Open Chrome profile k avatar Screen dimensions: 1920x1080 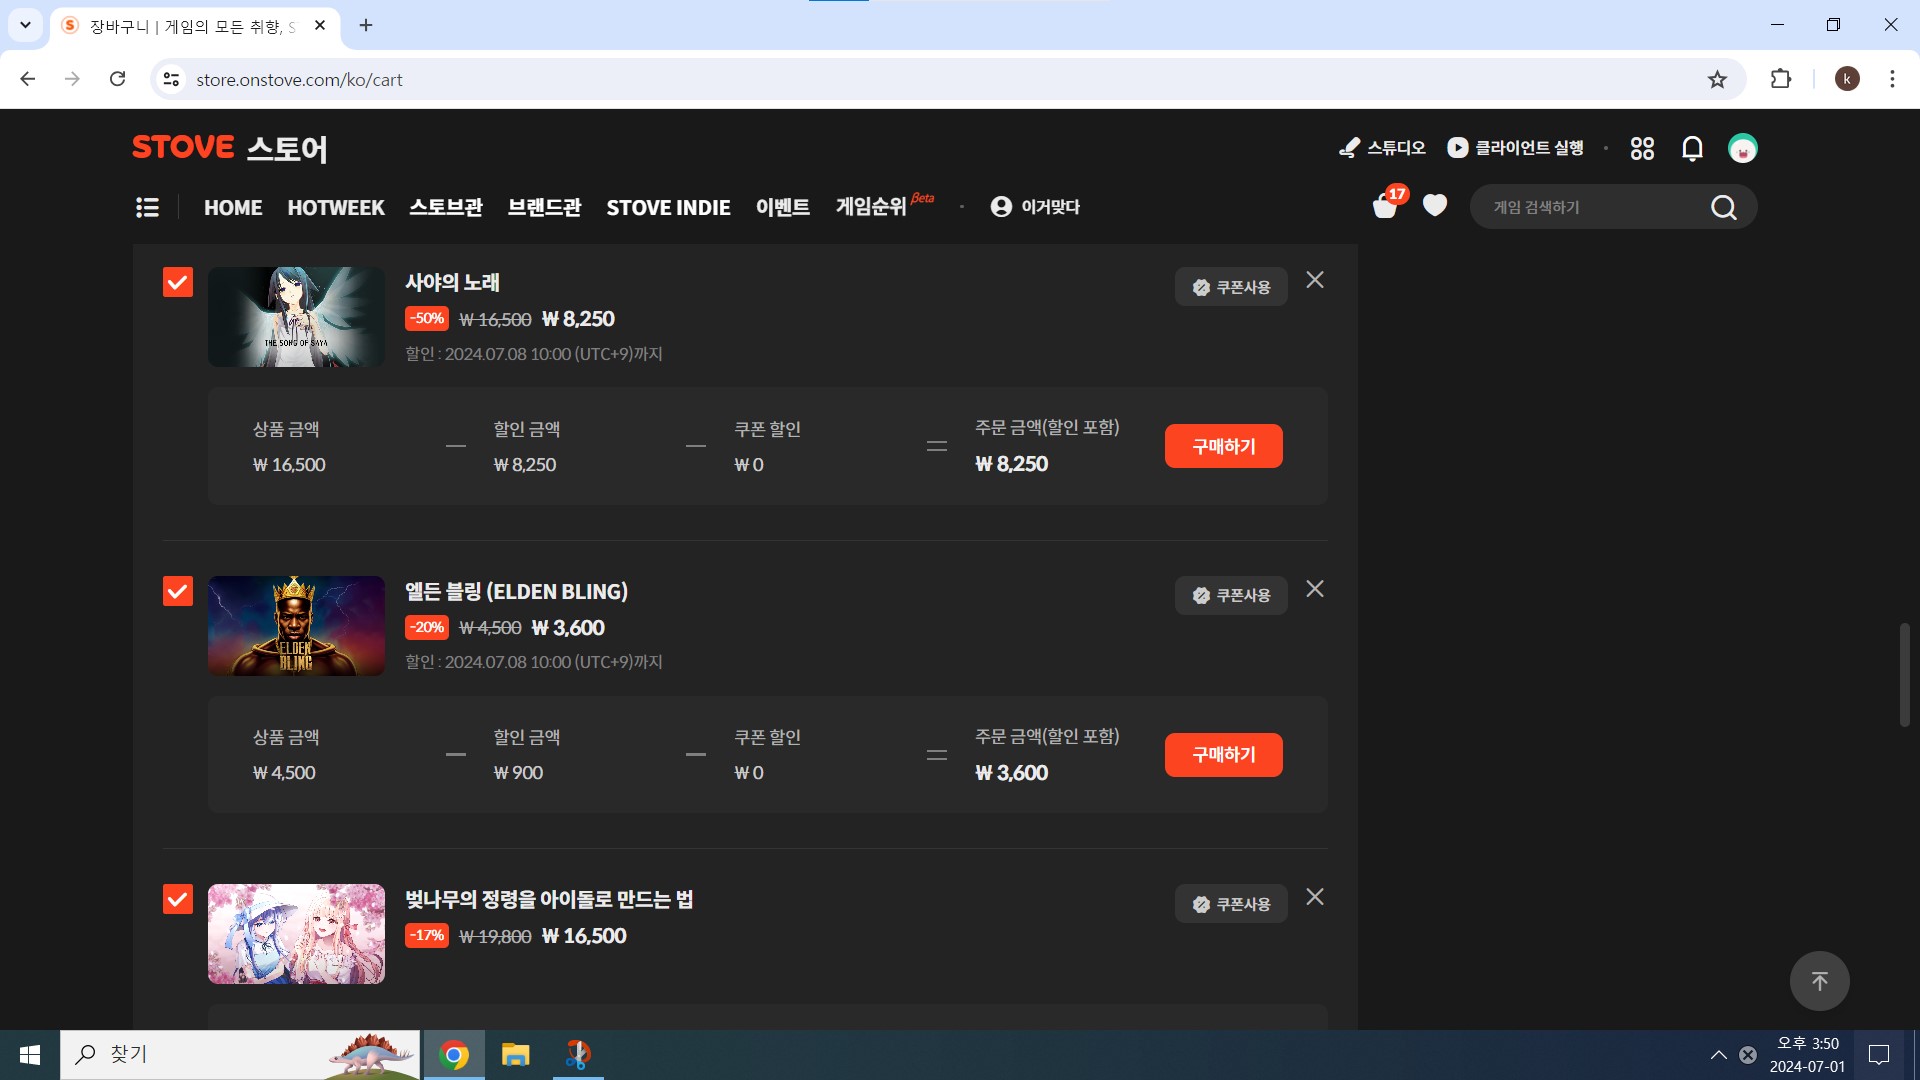[x=1847, y=79]
